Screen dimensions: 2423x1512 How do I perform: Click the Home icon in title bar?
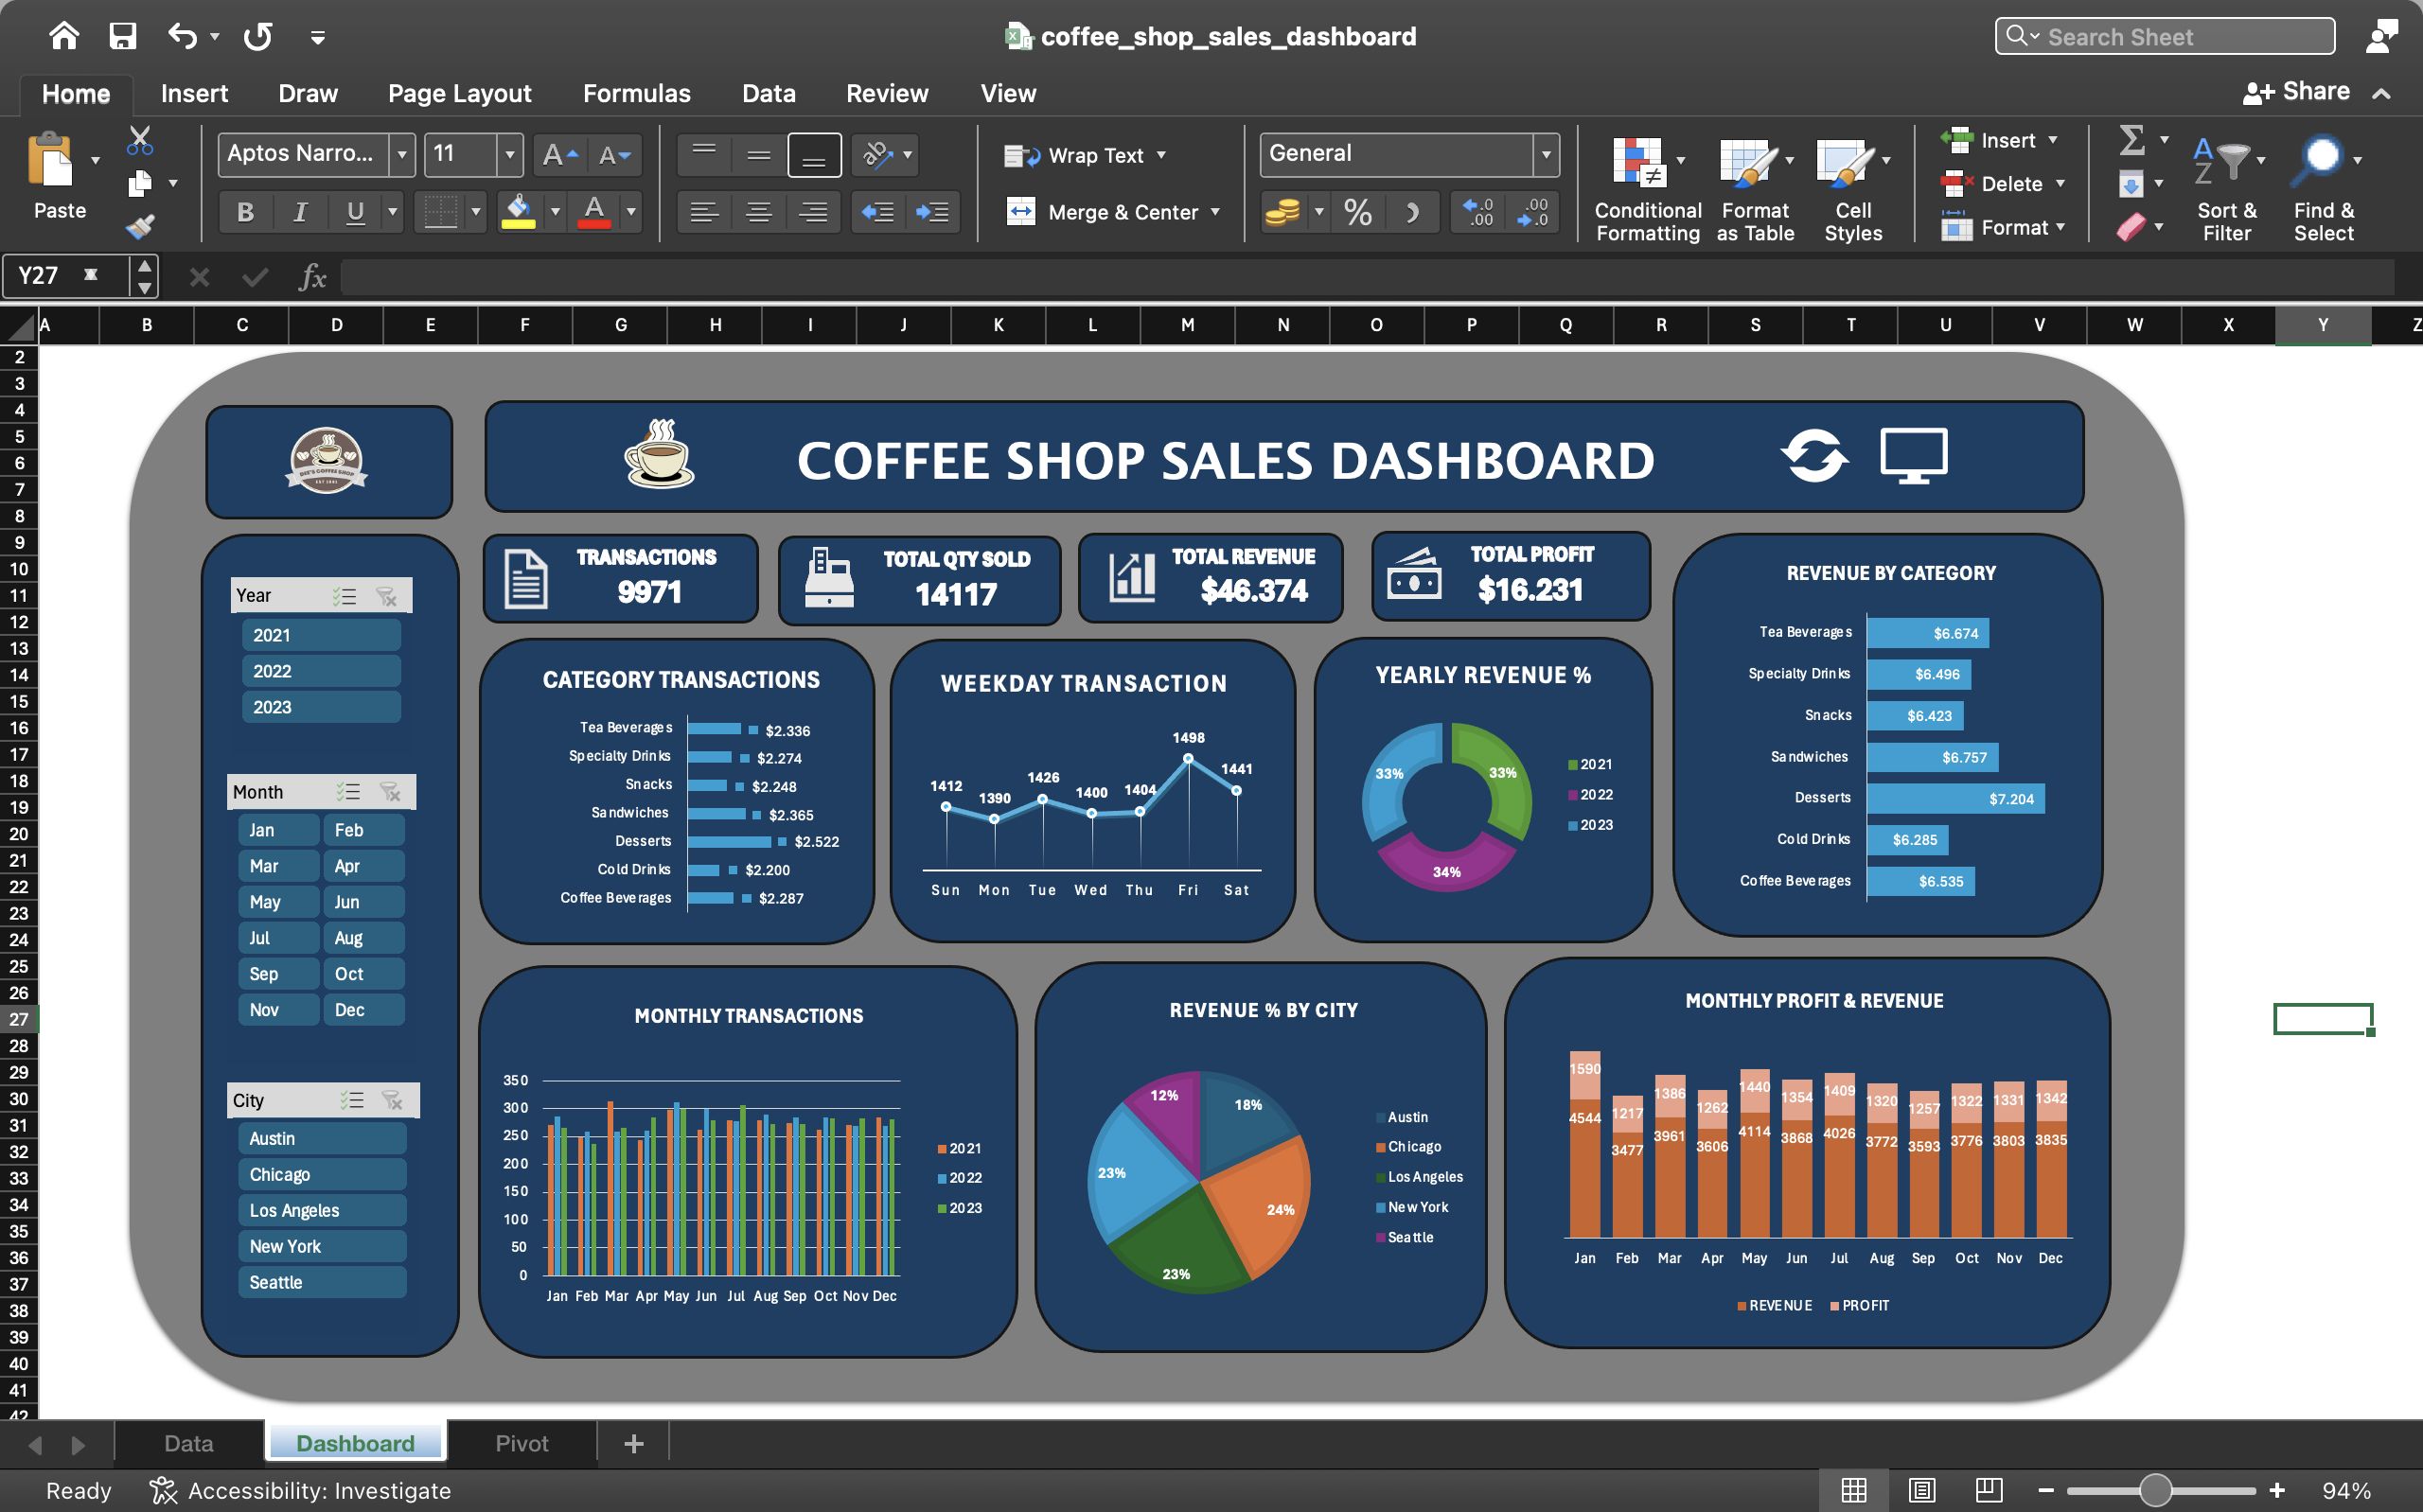64,36
